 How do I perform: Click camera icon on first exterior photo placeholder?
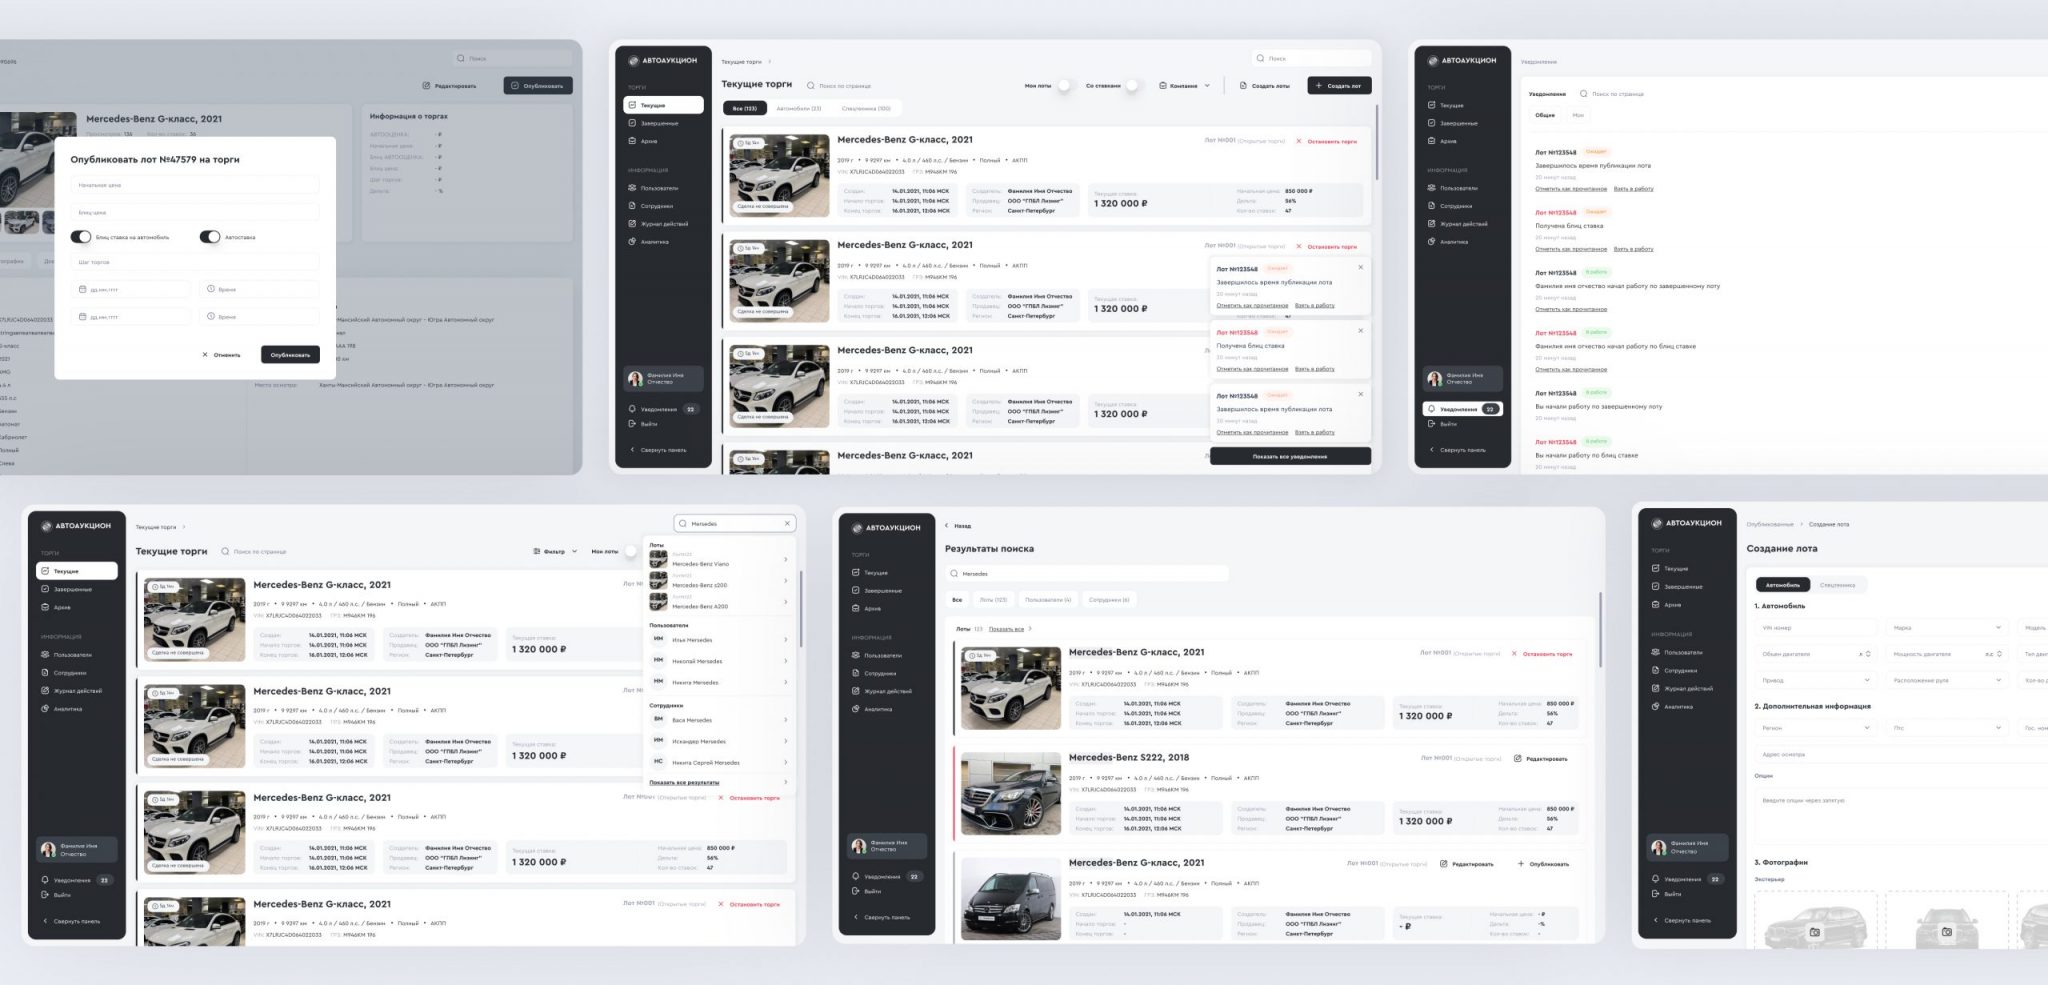[x=1814, y=932]
